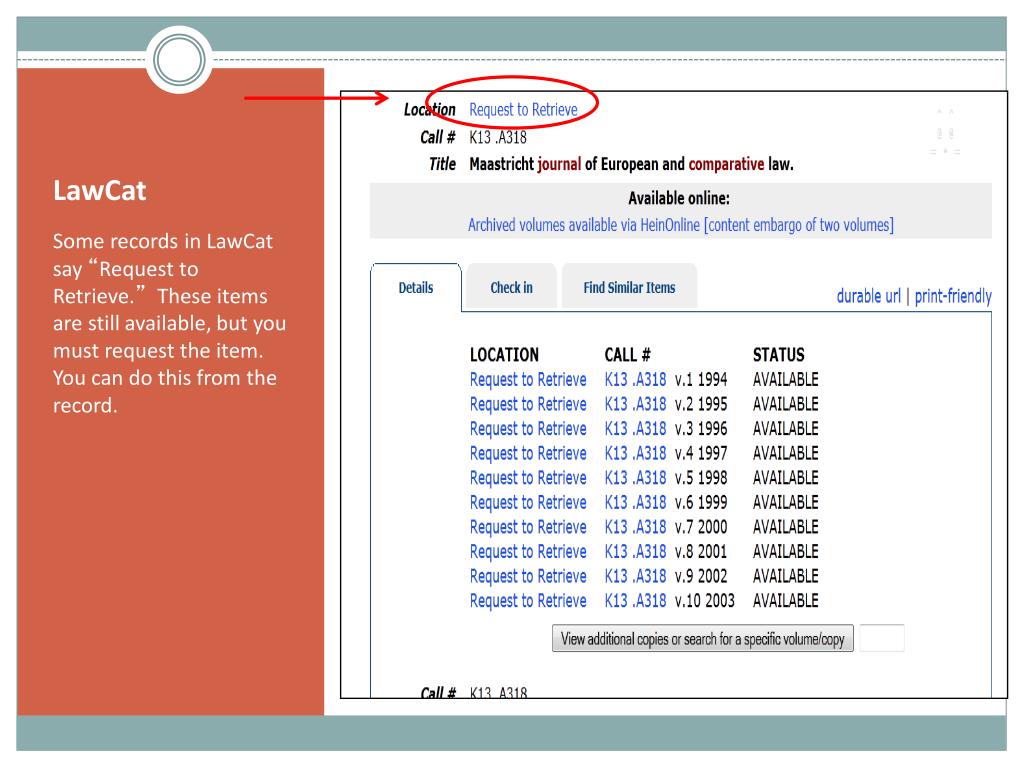This screenshot has width=1024, height=768.
Task: Open call number K13 .A318 link in v.8 2001 row
Action: coord(635,552)
